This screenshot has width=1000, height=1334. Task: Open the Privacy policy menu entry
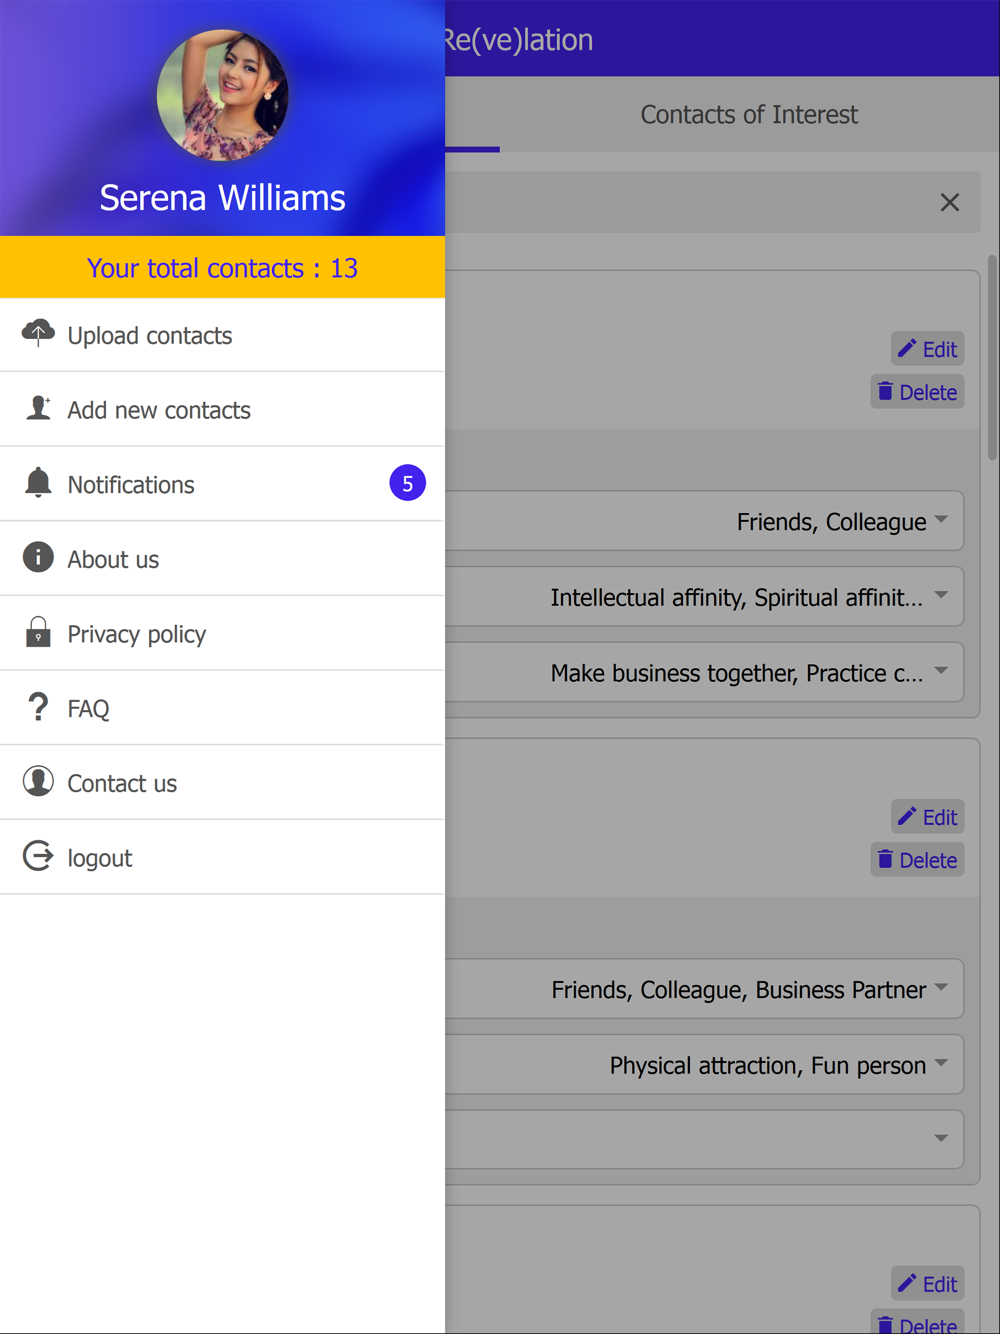click(x=137, y=634)
